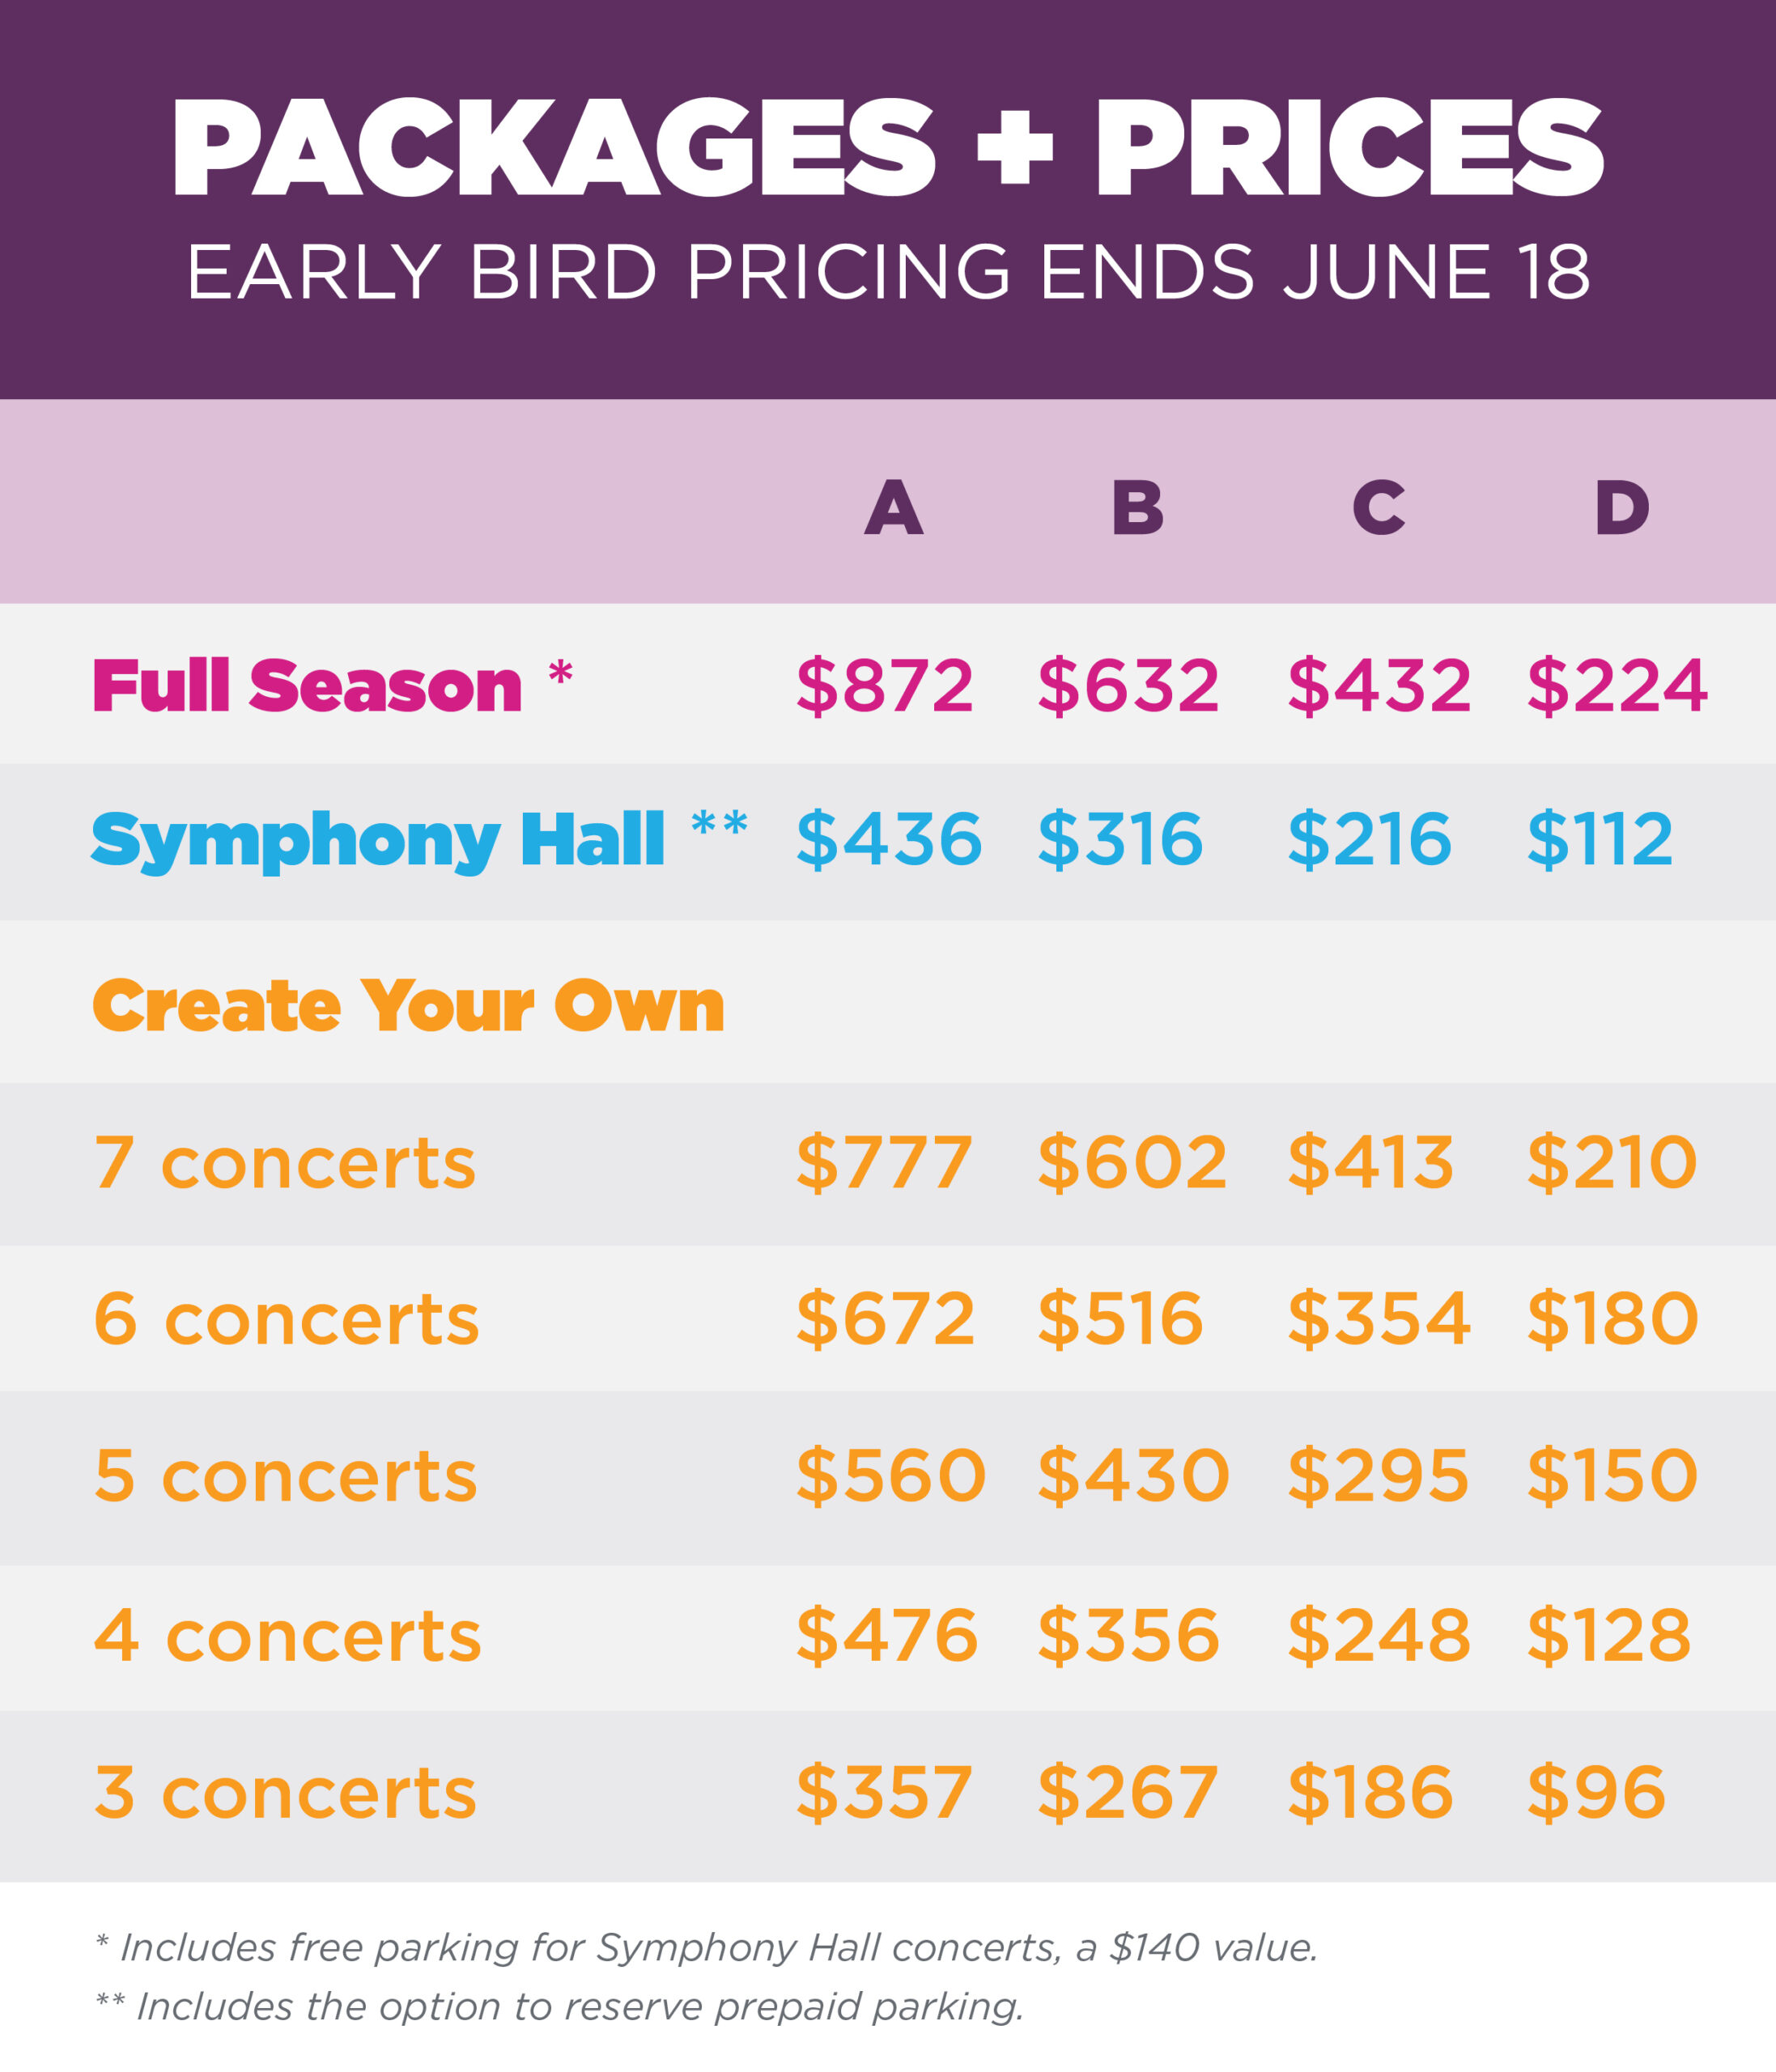Click the $602 price for 7 concerts
The height and width of the screenshot is (2072, 1776).
click(x=1132, y=1164)
